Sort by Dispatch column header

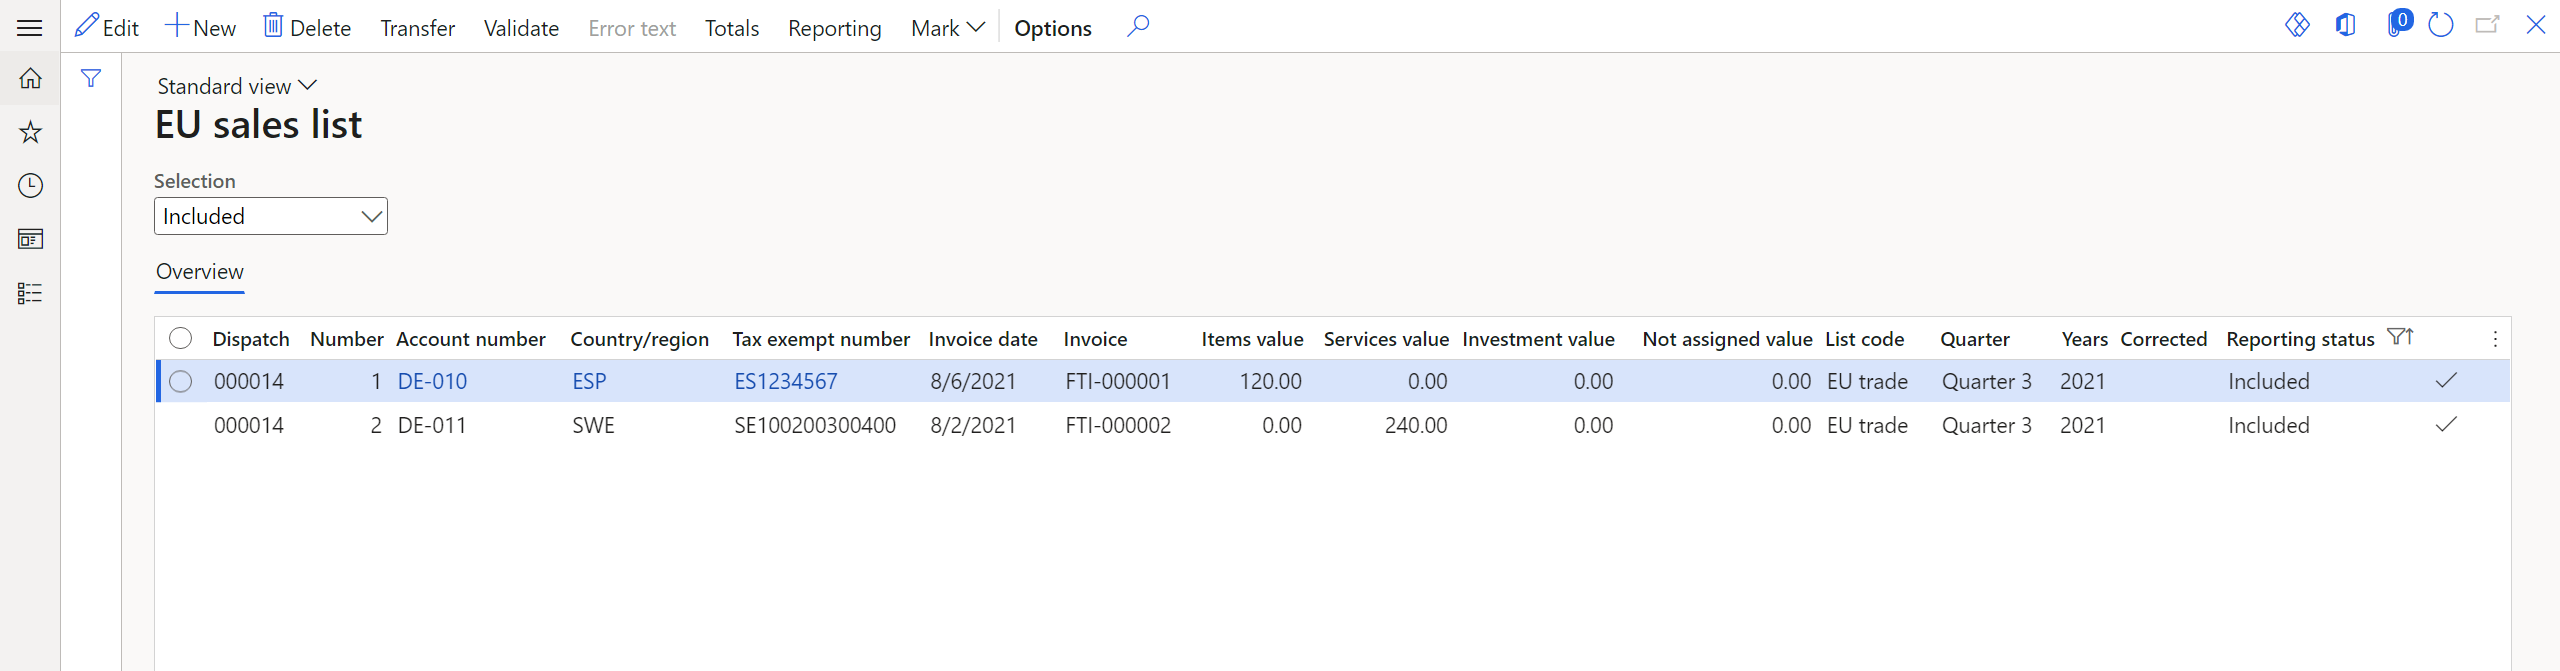[x=251, y=339]
